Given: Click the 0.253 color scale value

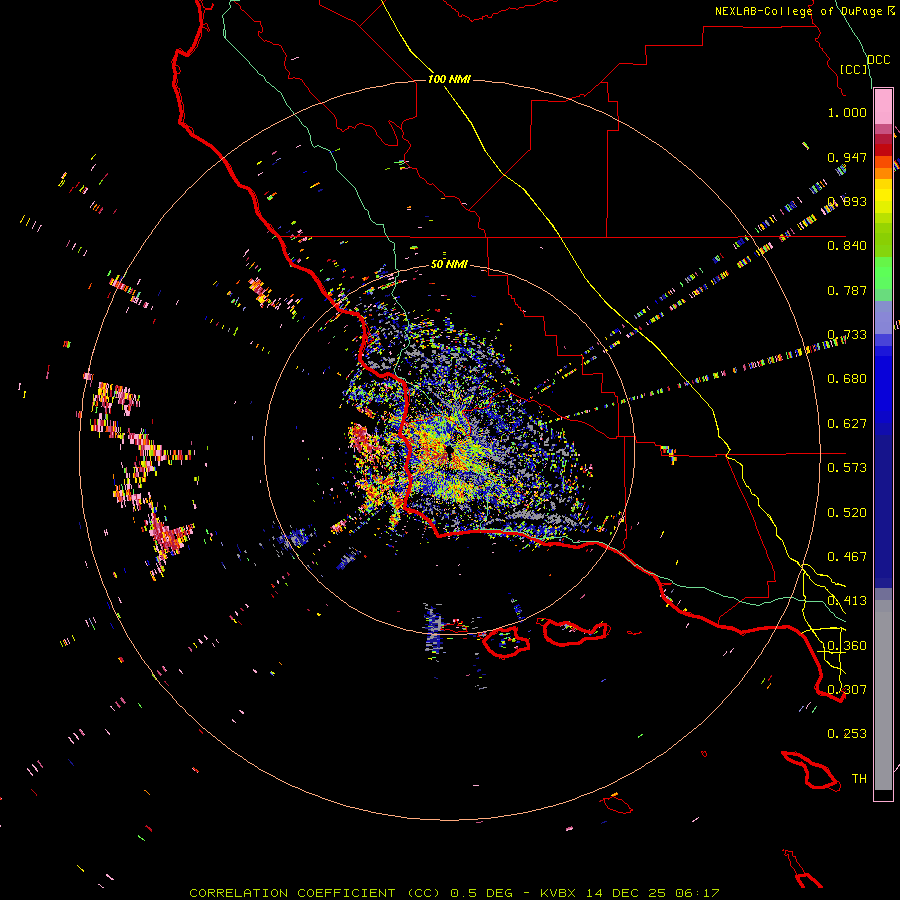Looking at the screenshot, I should tap(847, 734).
